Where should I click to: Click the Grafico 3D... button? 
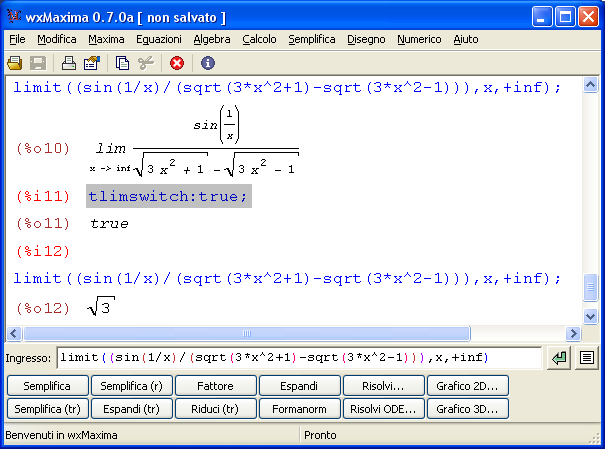468,408
